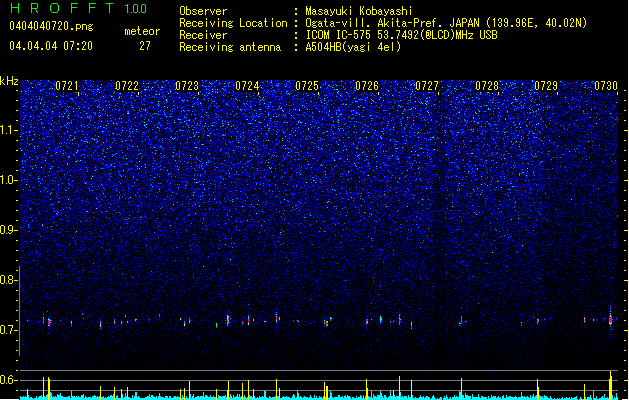Select the filename 0404040720.png
Image resolution: width=629 pixels, height=400 pixels.
51,26
